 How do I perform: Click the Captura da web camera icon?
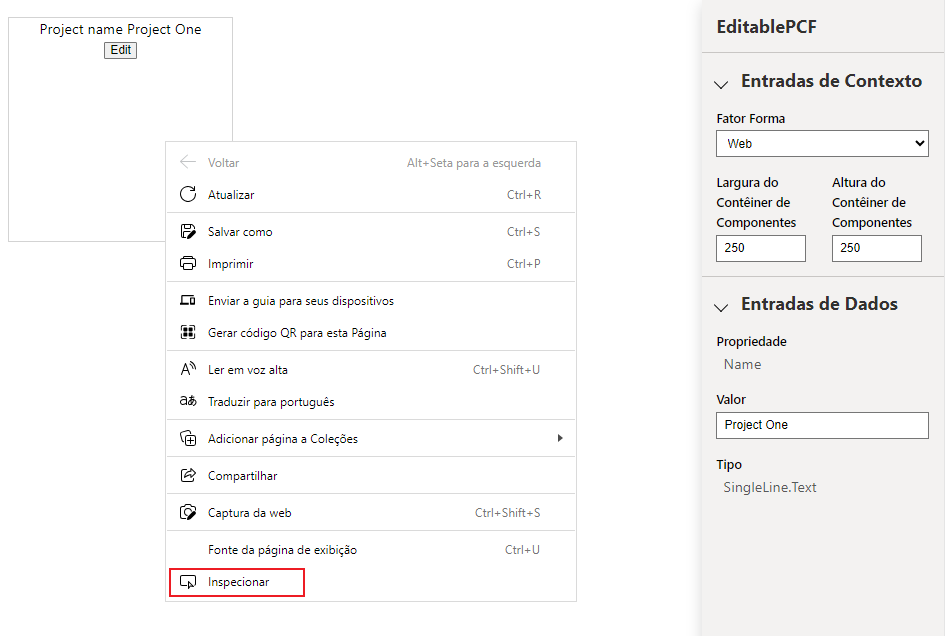pos(188,512)
